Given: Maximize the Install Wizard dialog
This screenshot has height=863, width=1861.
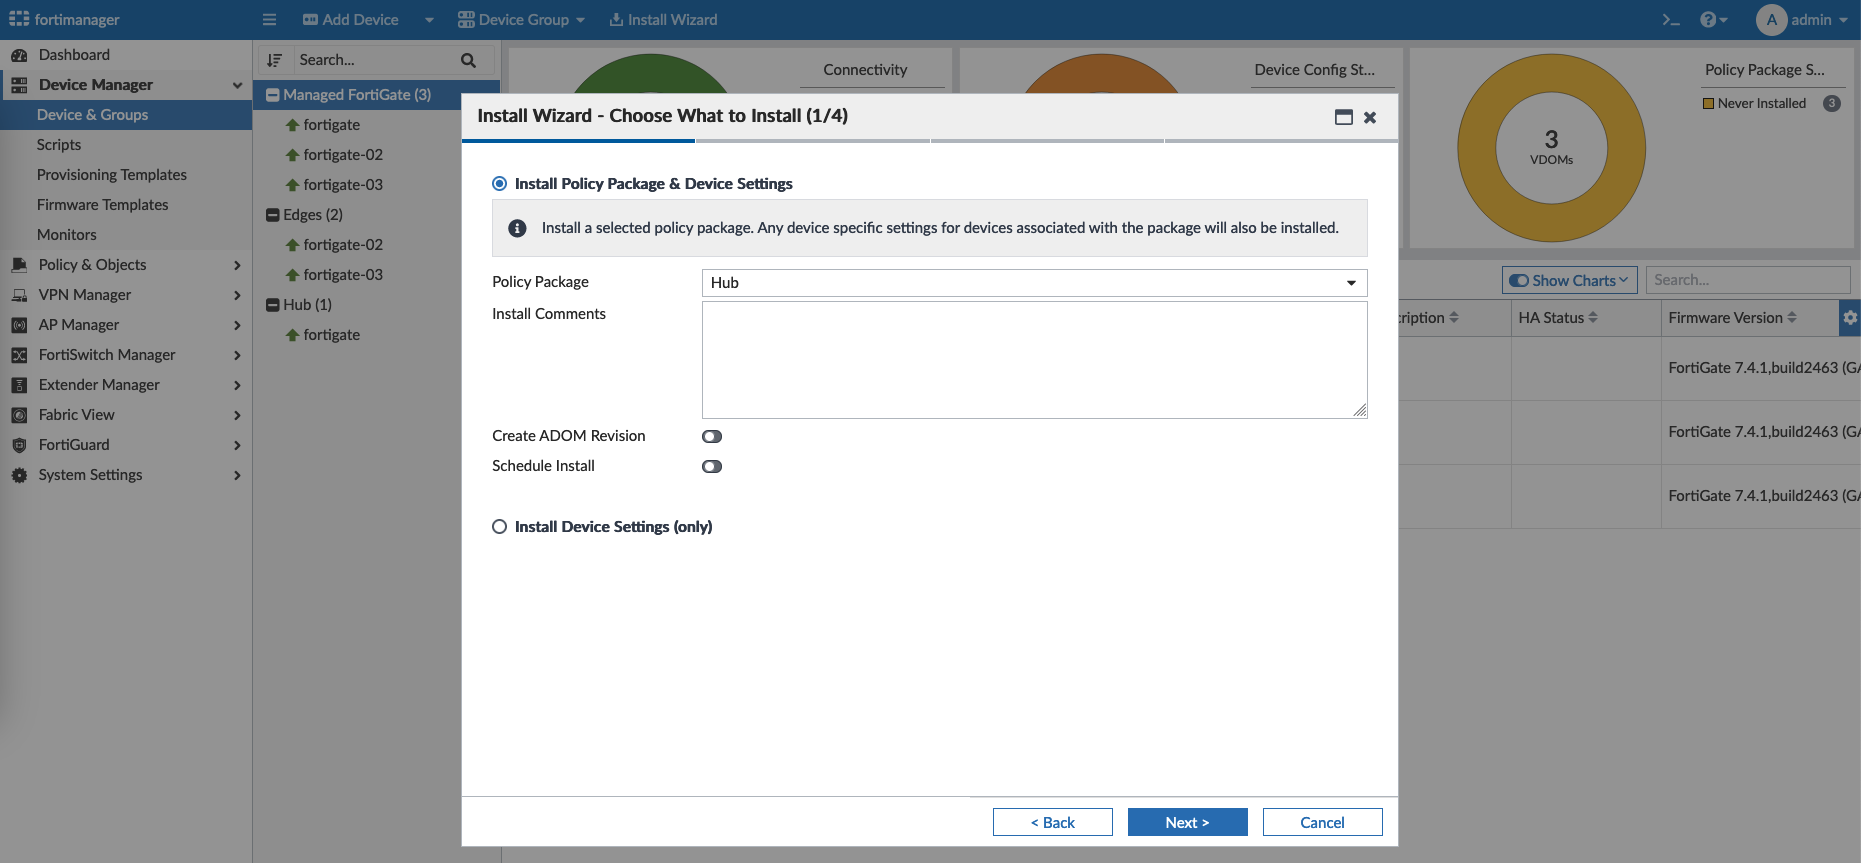Looking at the screenshot, I should coord(1343,117).
